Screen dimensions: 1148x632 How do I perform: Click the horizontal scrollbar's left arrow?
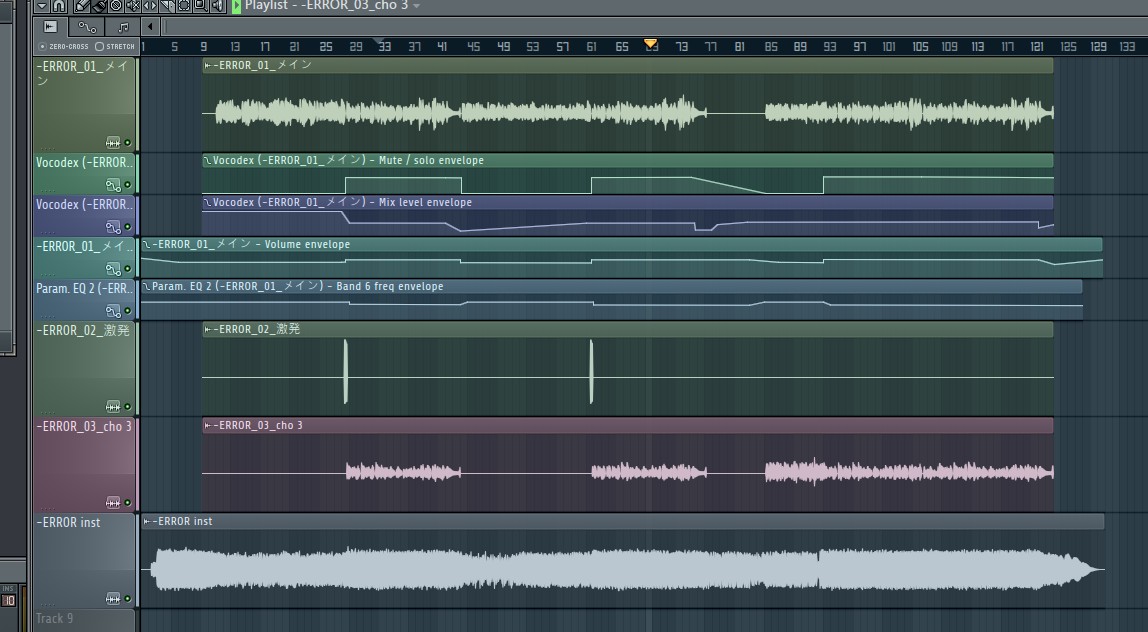(x=150, y=27)
